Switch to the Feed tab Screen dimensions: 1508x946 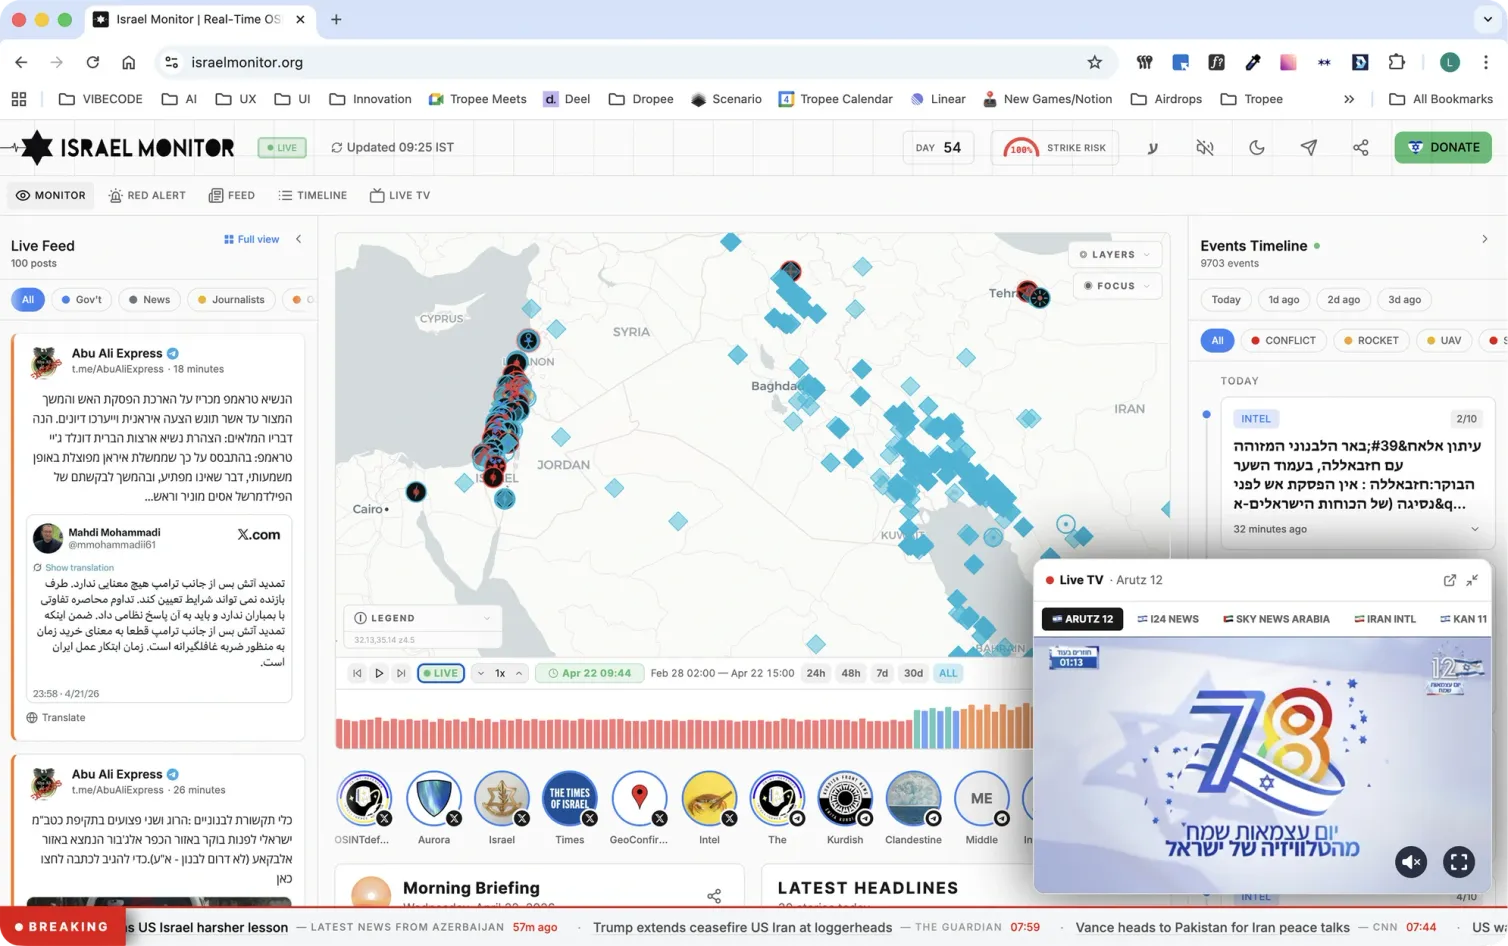231,196
